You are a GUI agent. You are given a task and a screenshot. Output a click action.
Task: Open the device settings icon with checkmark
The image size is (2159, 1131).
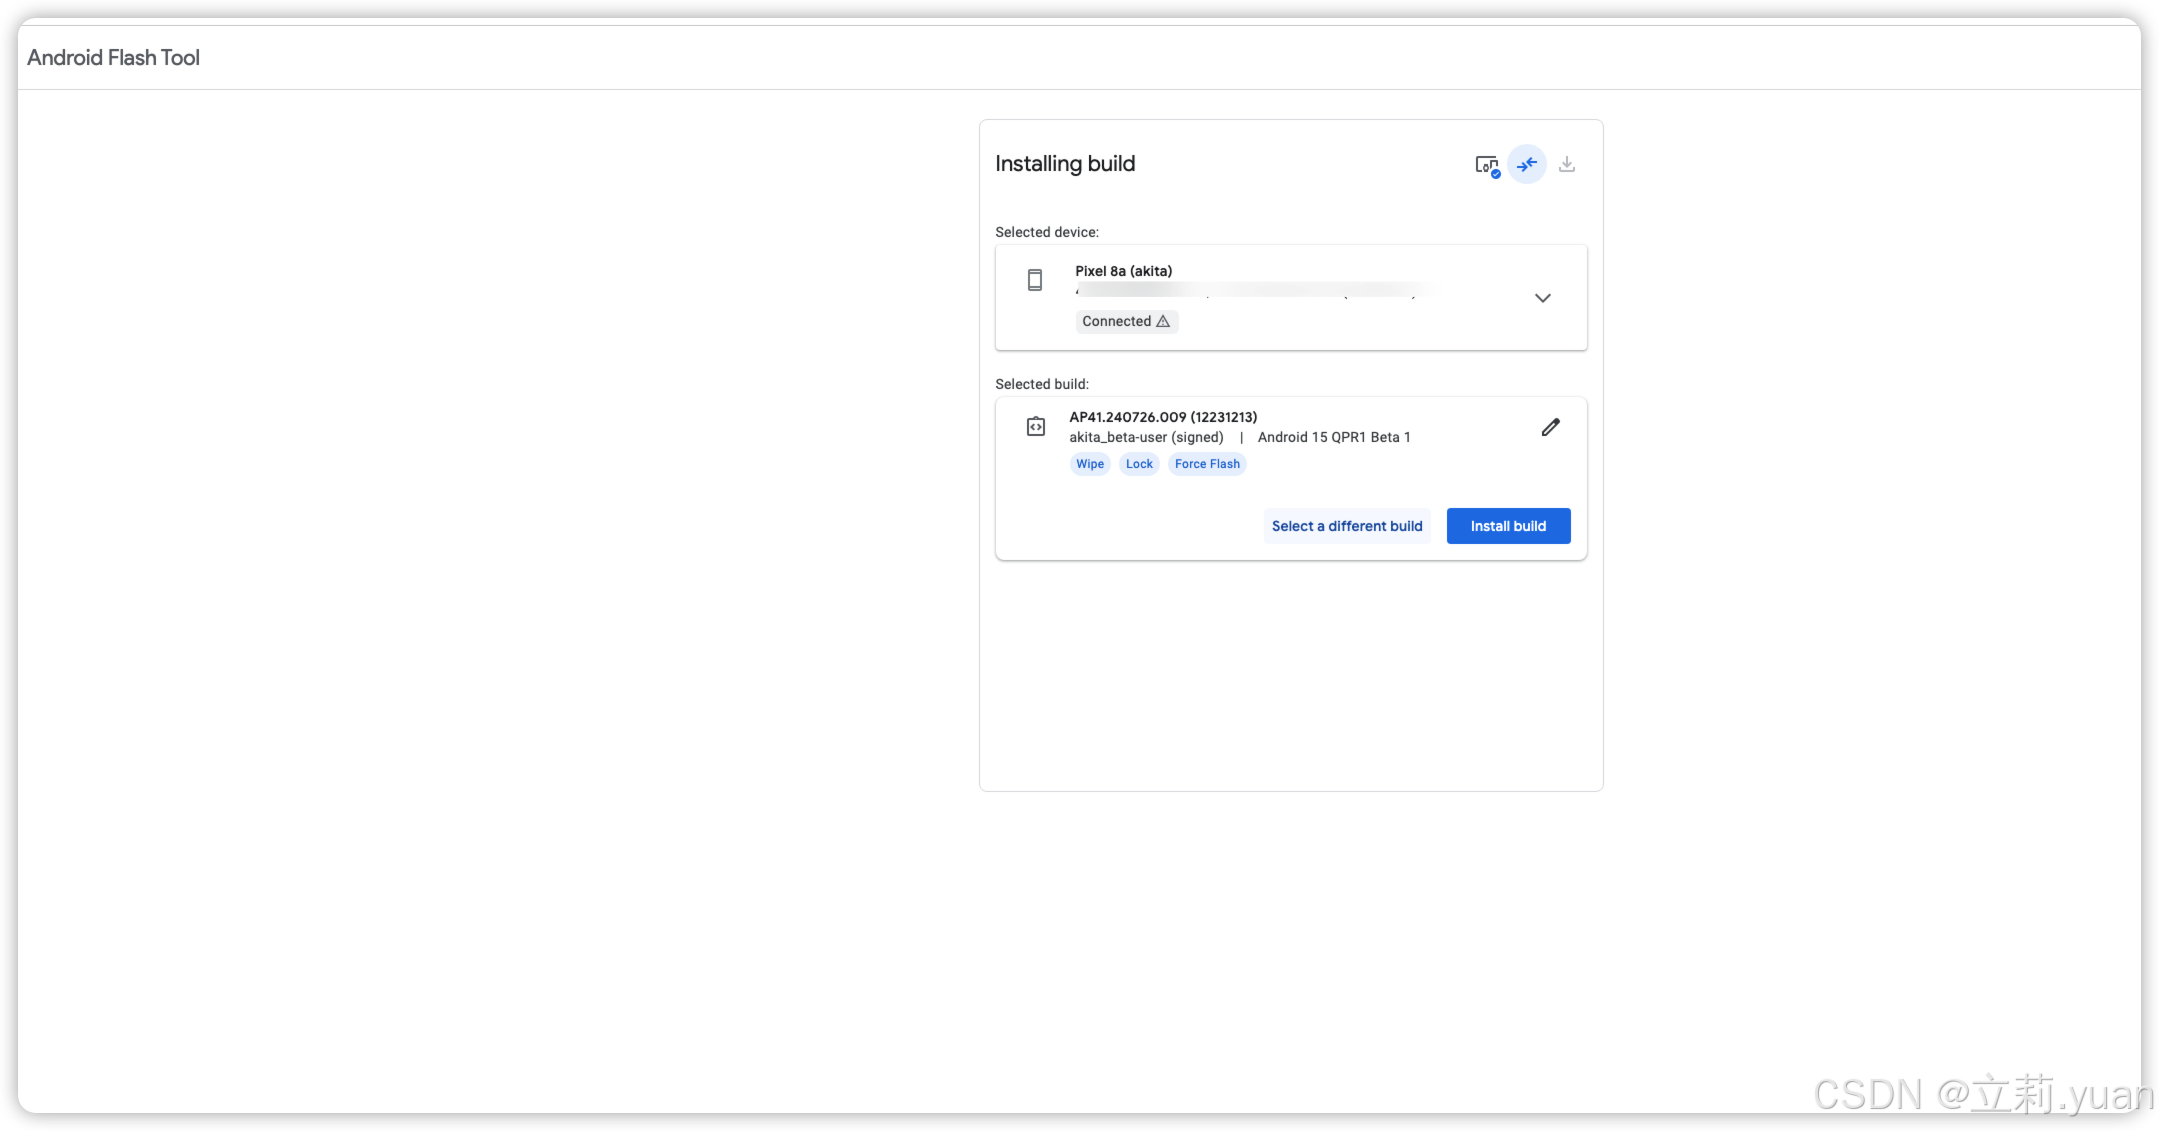pos(1487,165)
